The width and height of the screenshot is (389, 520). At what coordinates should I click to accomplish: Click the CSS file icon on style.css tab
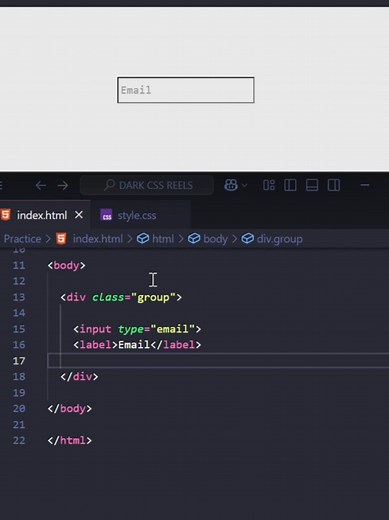(106, 215)
